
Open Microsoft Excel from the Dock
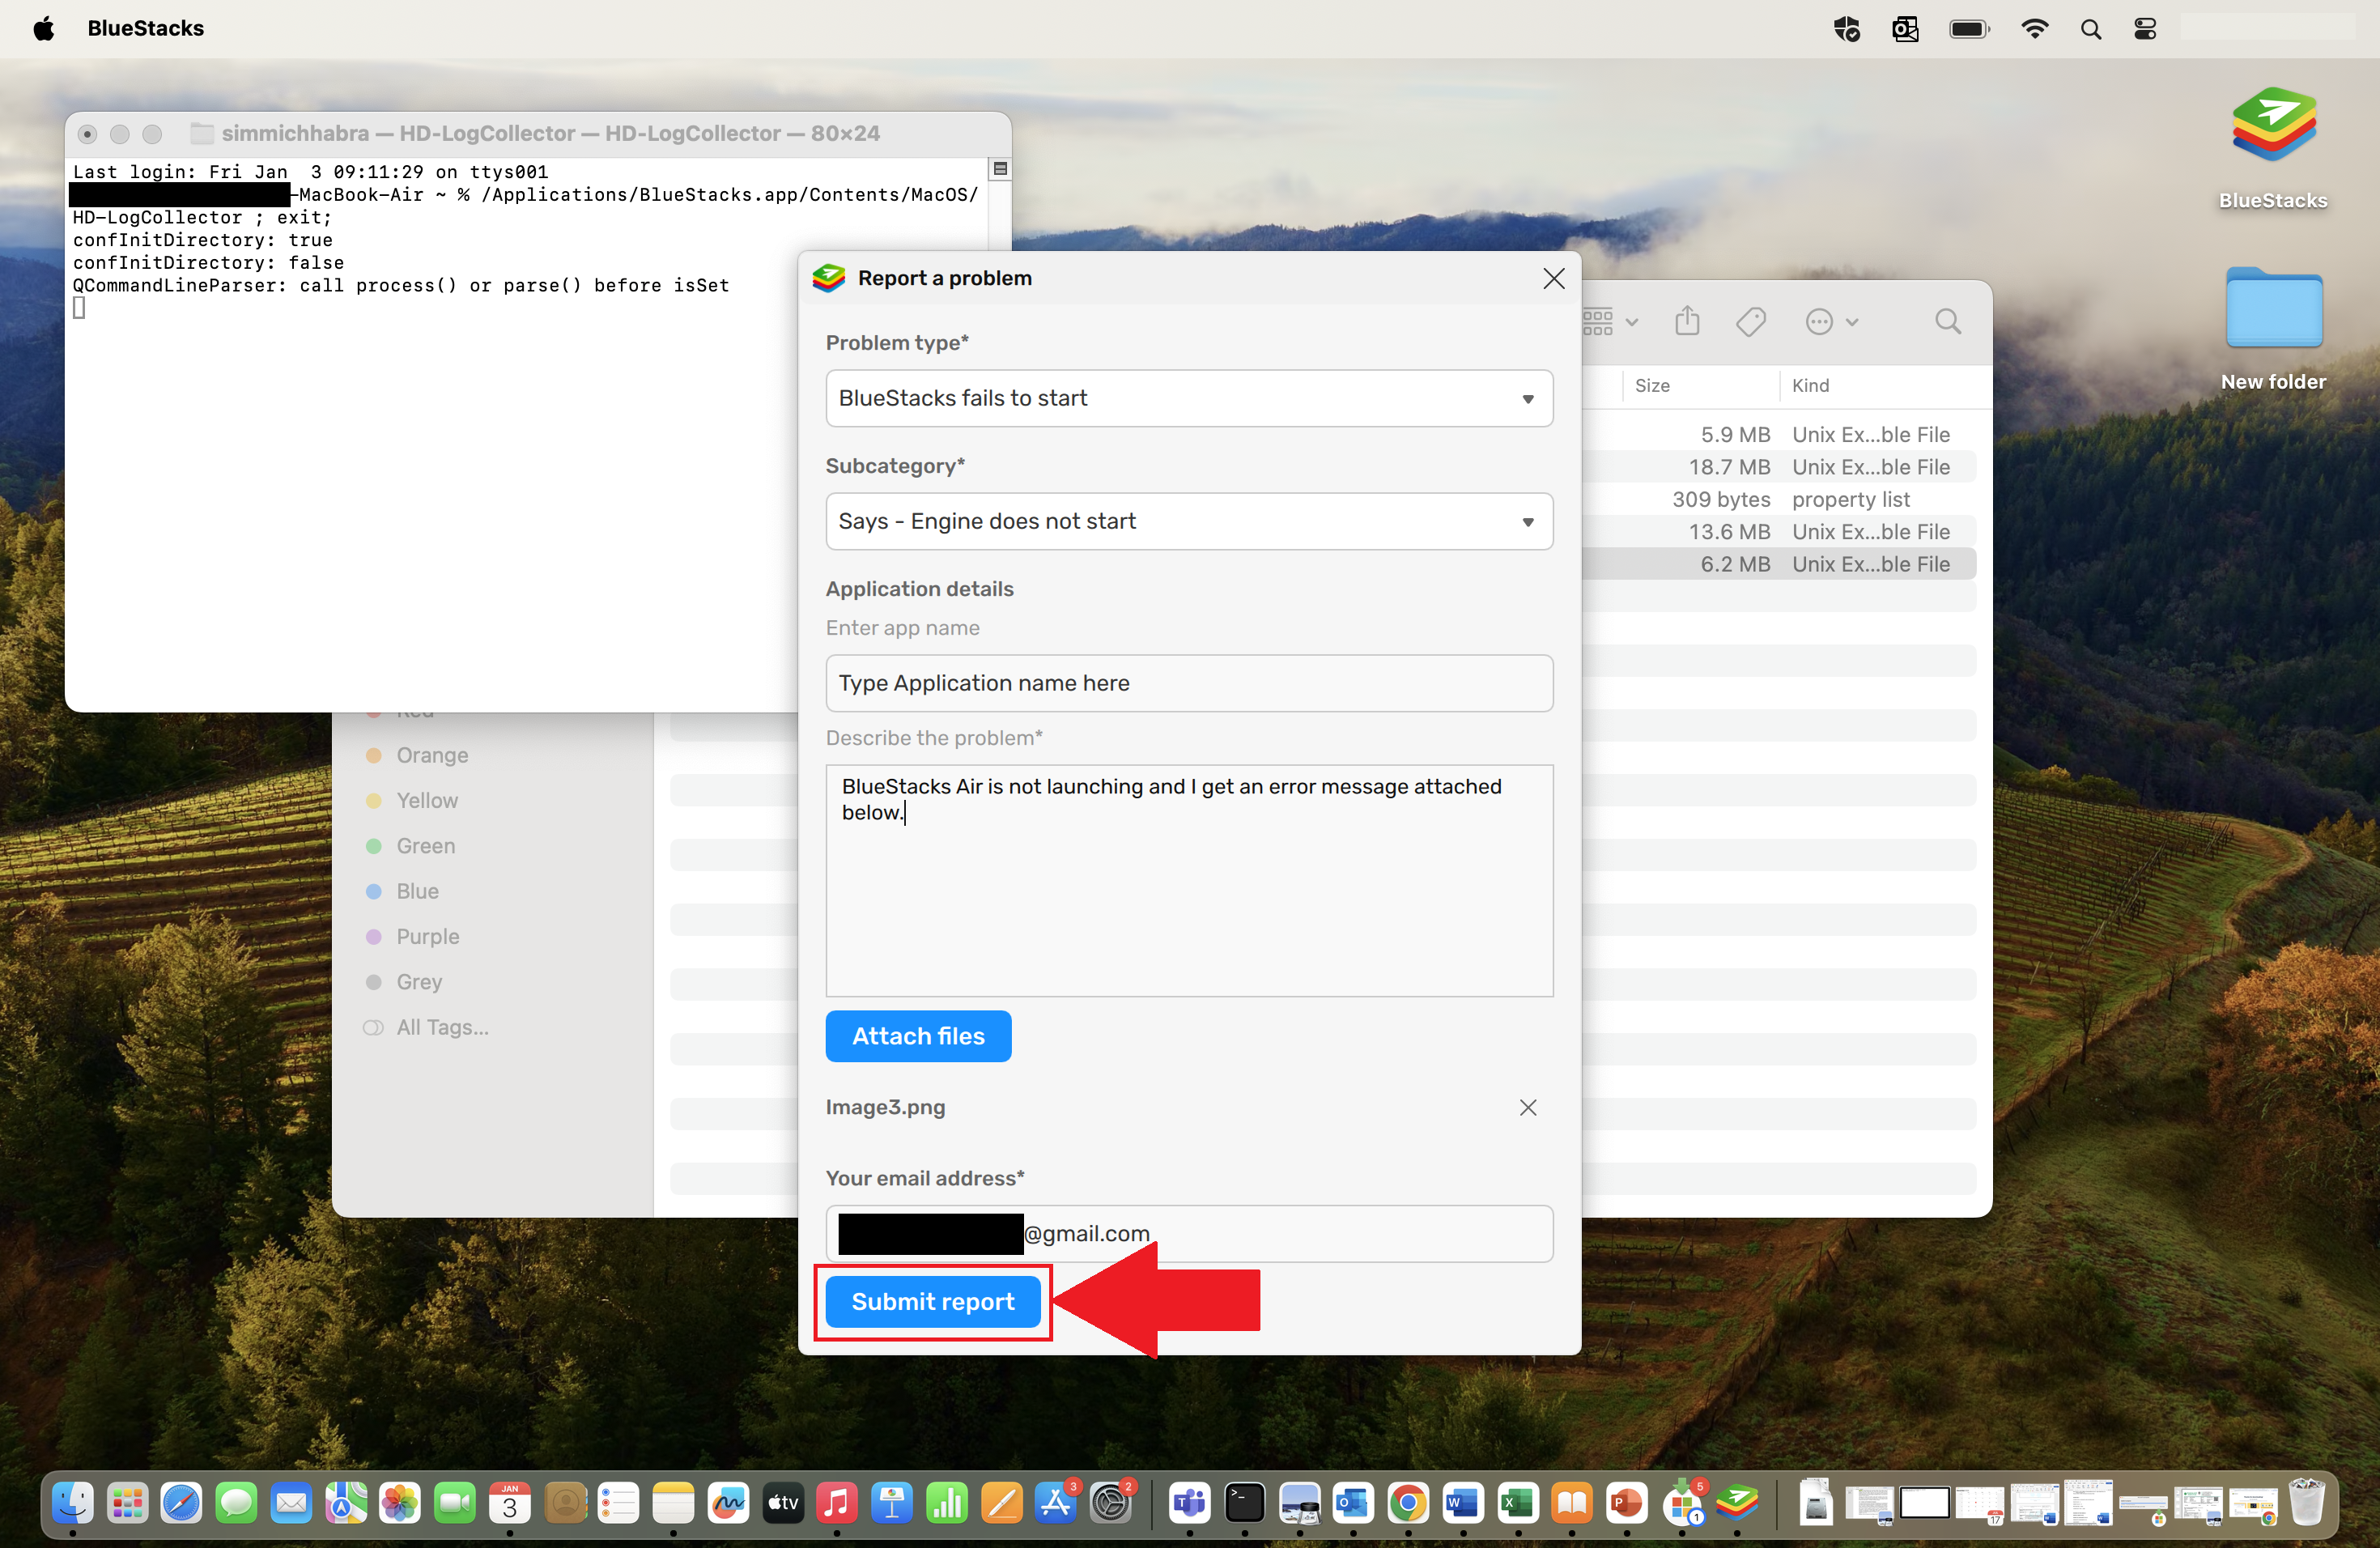pyautogui.click(x=1518, y=1503)
